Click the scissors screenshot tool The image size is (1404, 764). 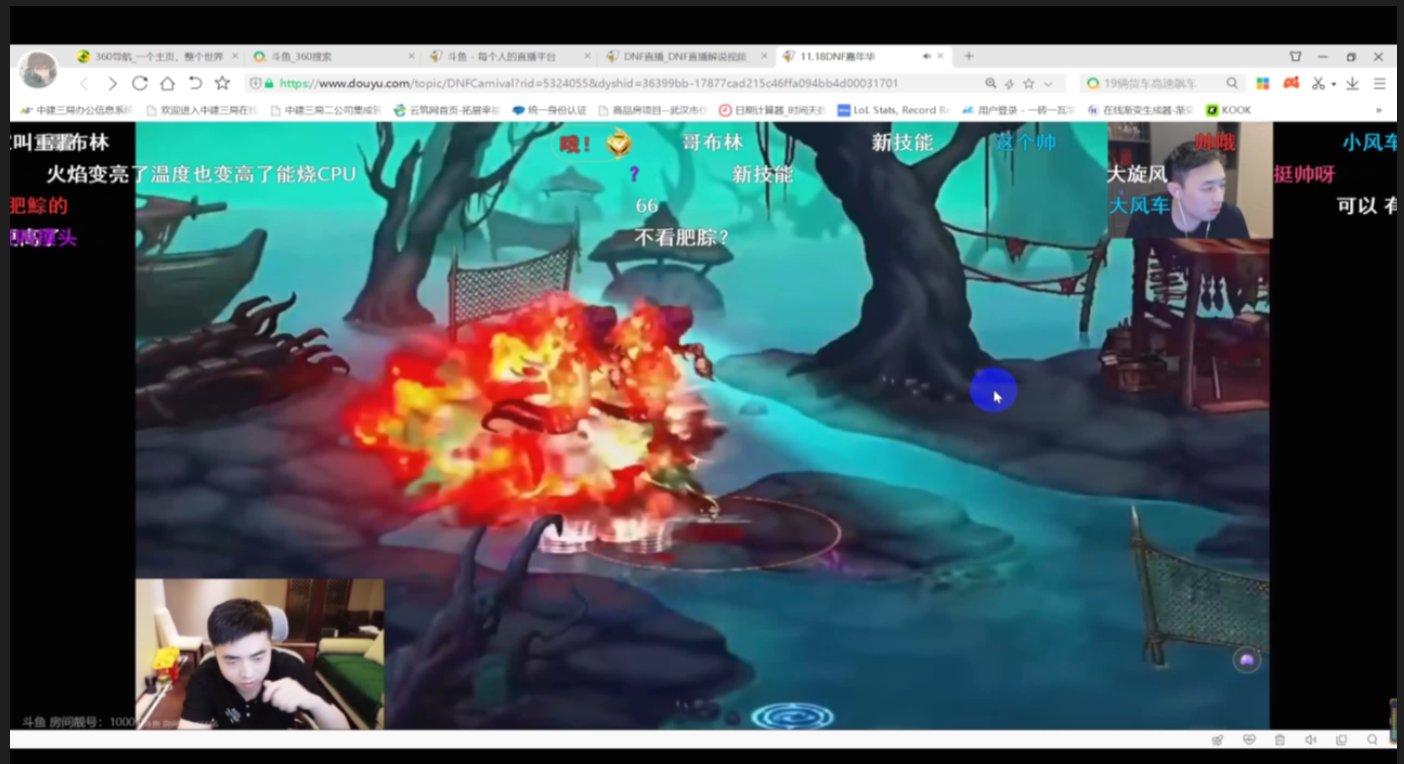point(1318,83)
